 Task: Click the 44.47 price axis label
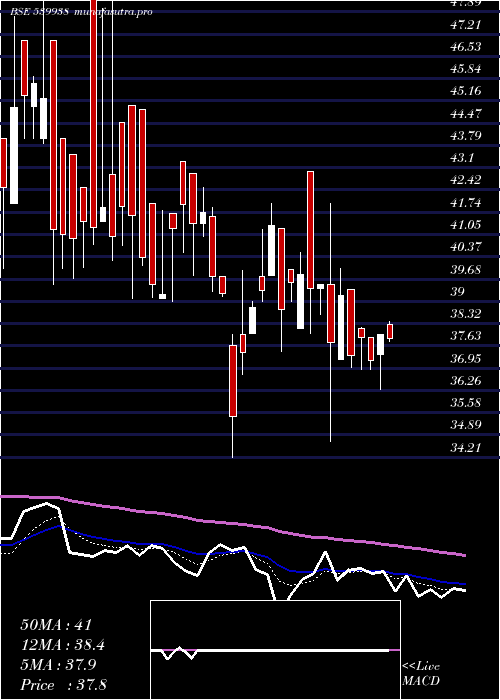click(x=466, y=113)
